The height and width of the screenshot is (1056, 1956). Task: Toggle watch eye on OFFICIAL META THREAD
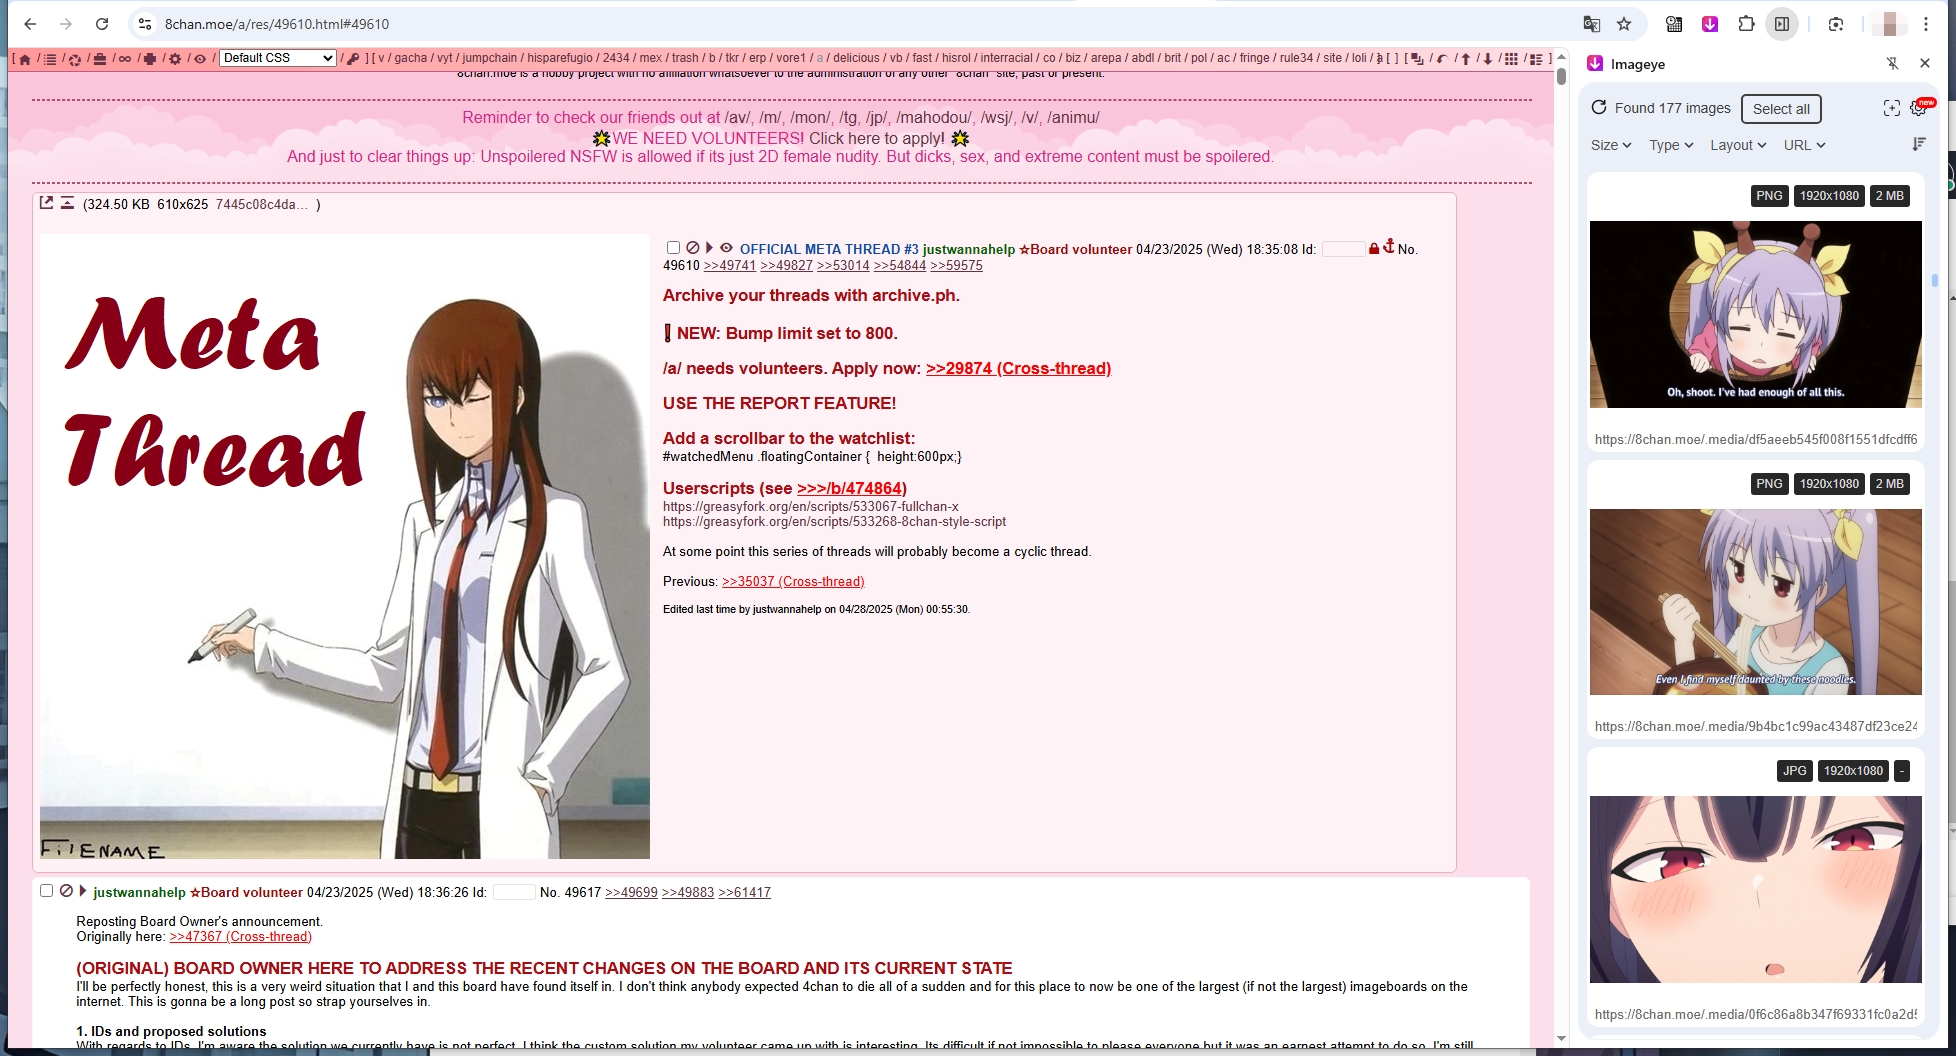pyautogui.click(x=727, y=248)
